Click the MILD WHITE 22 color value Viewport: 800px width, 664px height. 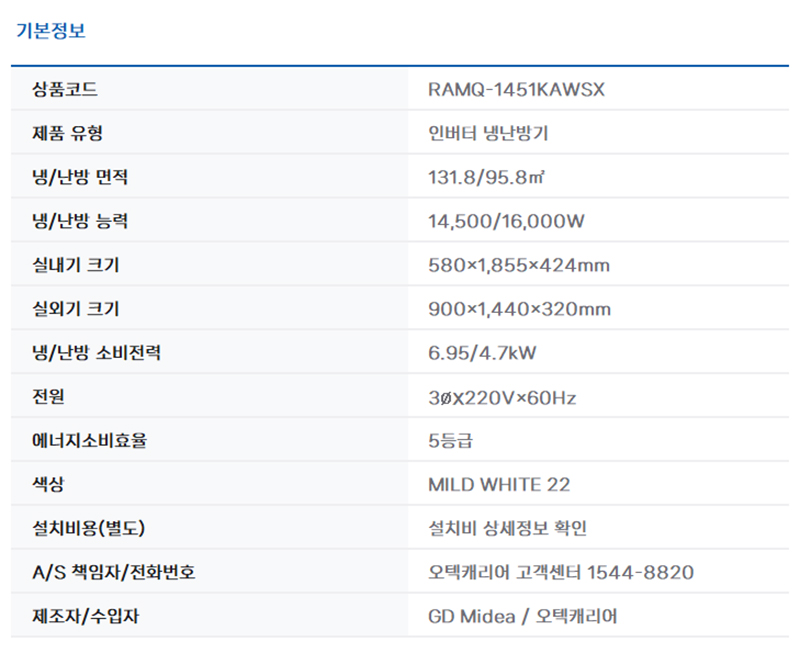(499, 485)
